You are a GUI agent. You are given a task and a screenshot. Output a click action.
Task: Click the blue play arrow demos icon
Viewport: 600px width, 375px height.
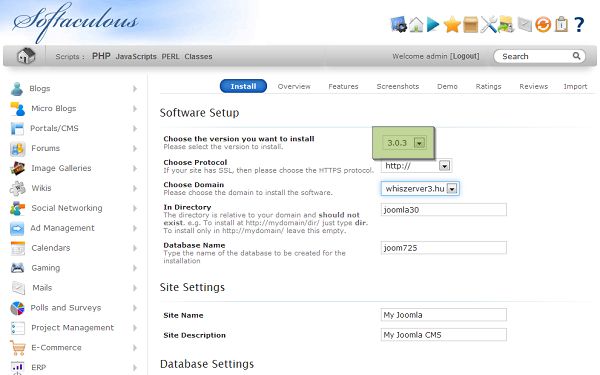433,24
